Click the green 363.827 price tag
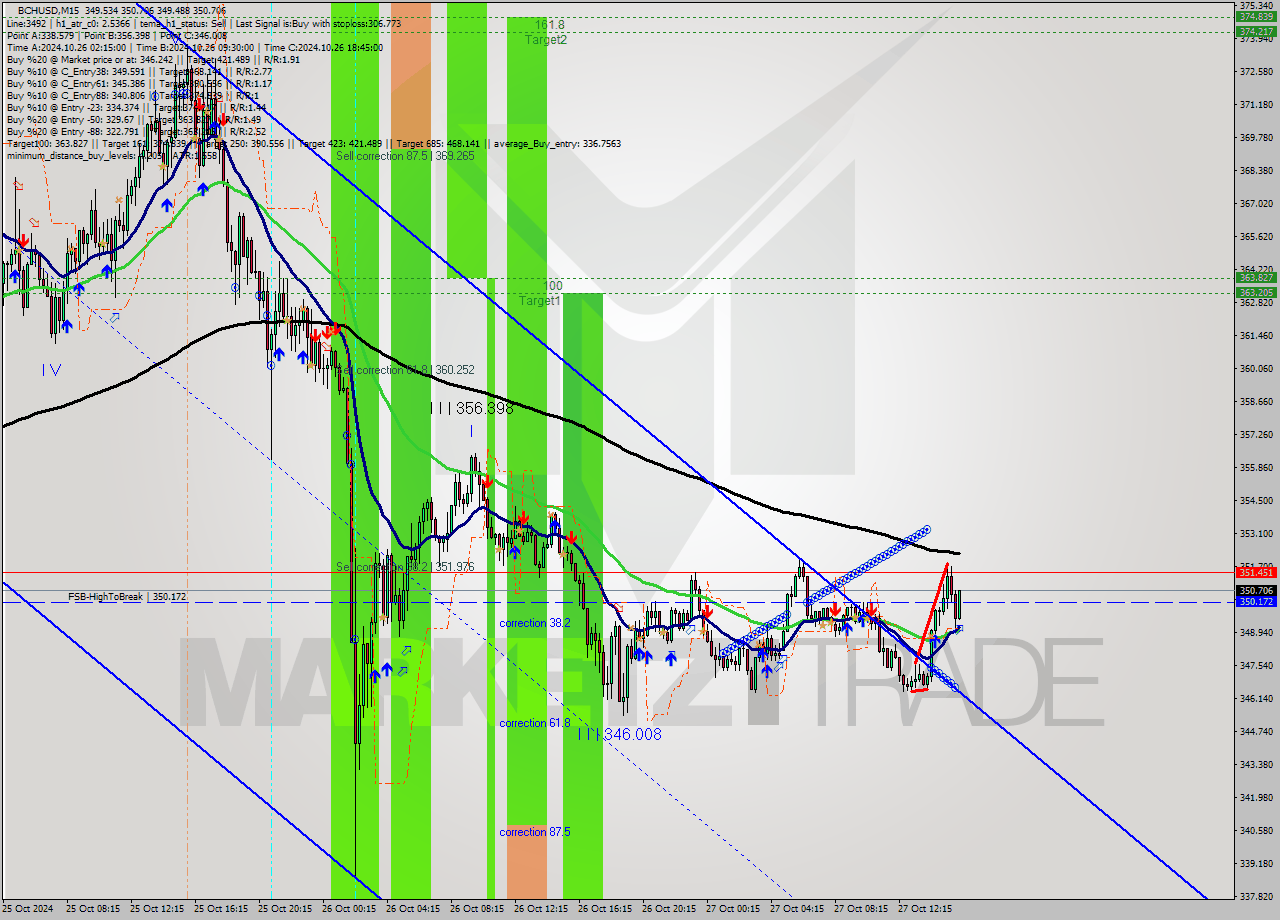Image resolution: width=1280 pixels, height=920 pixels. [x=1256, y=278]
